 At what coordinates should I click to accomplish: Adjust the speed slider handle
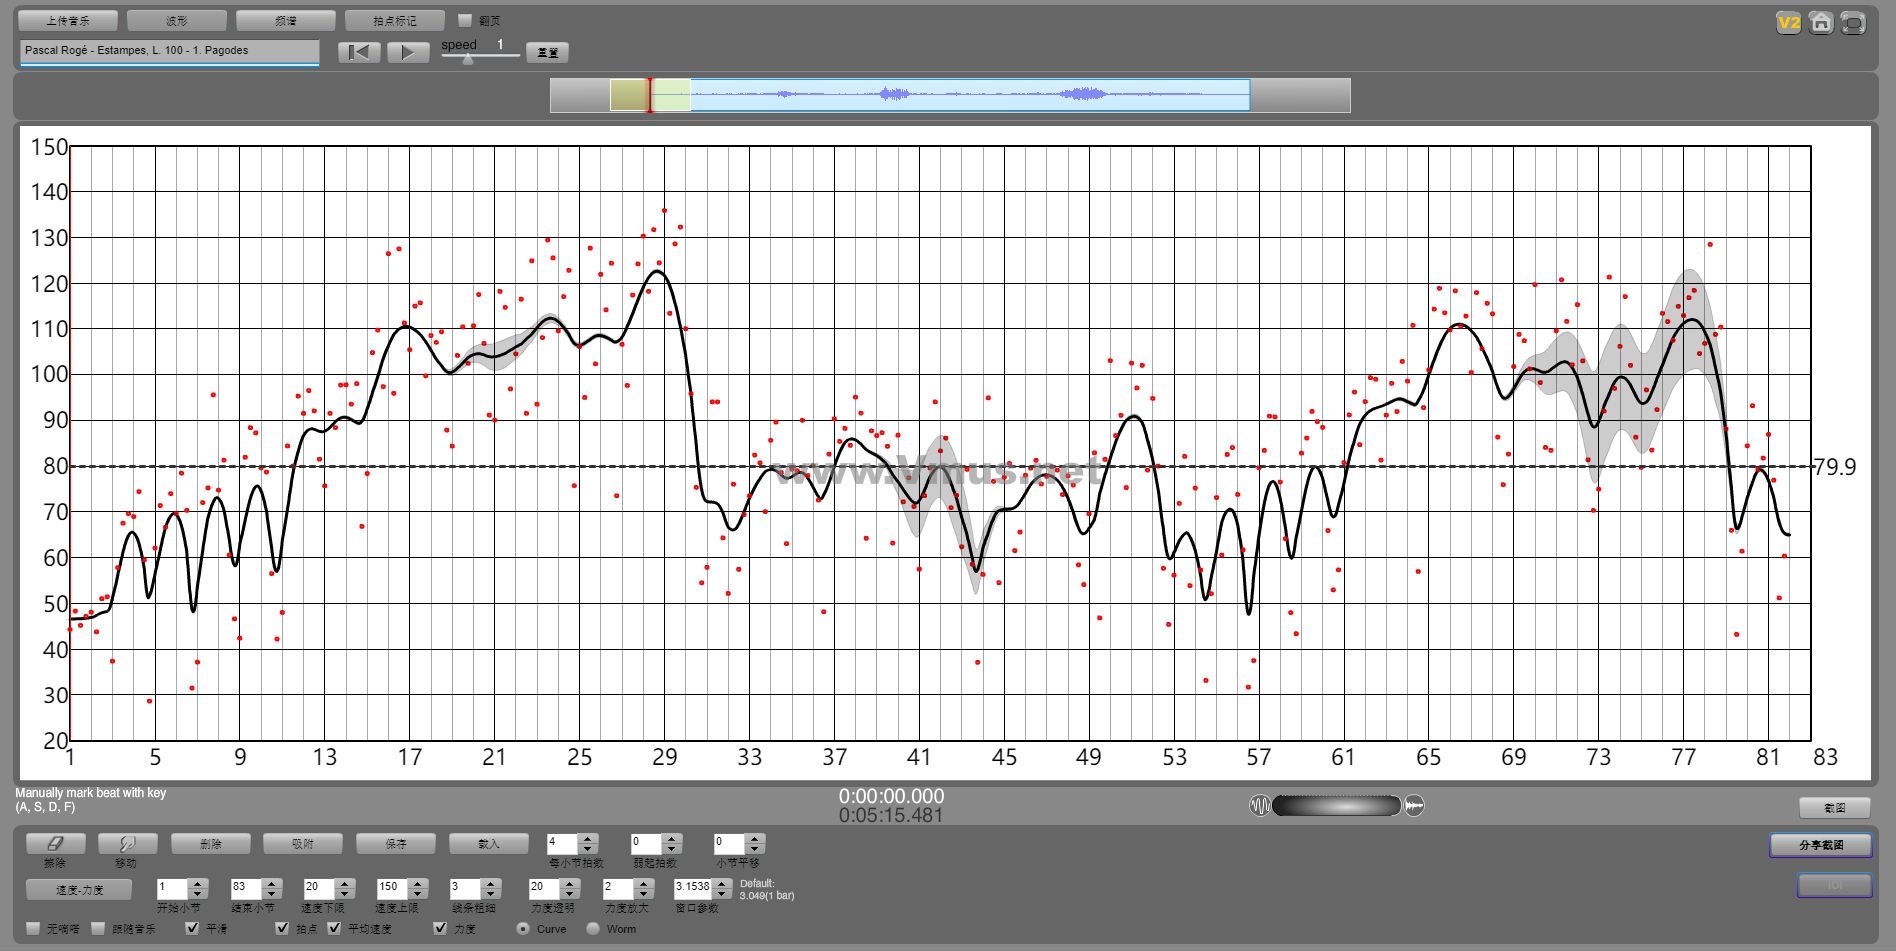468,59
